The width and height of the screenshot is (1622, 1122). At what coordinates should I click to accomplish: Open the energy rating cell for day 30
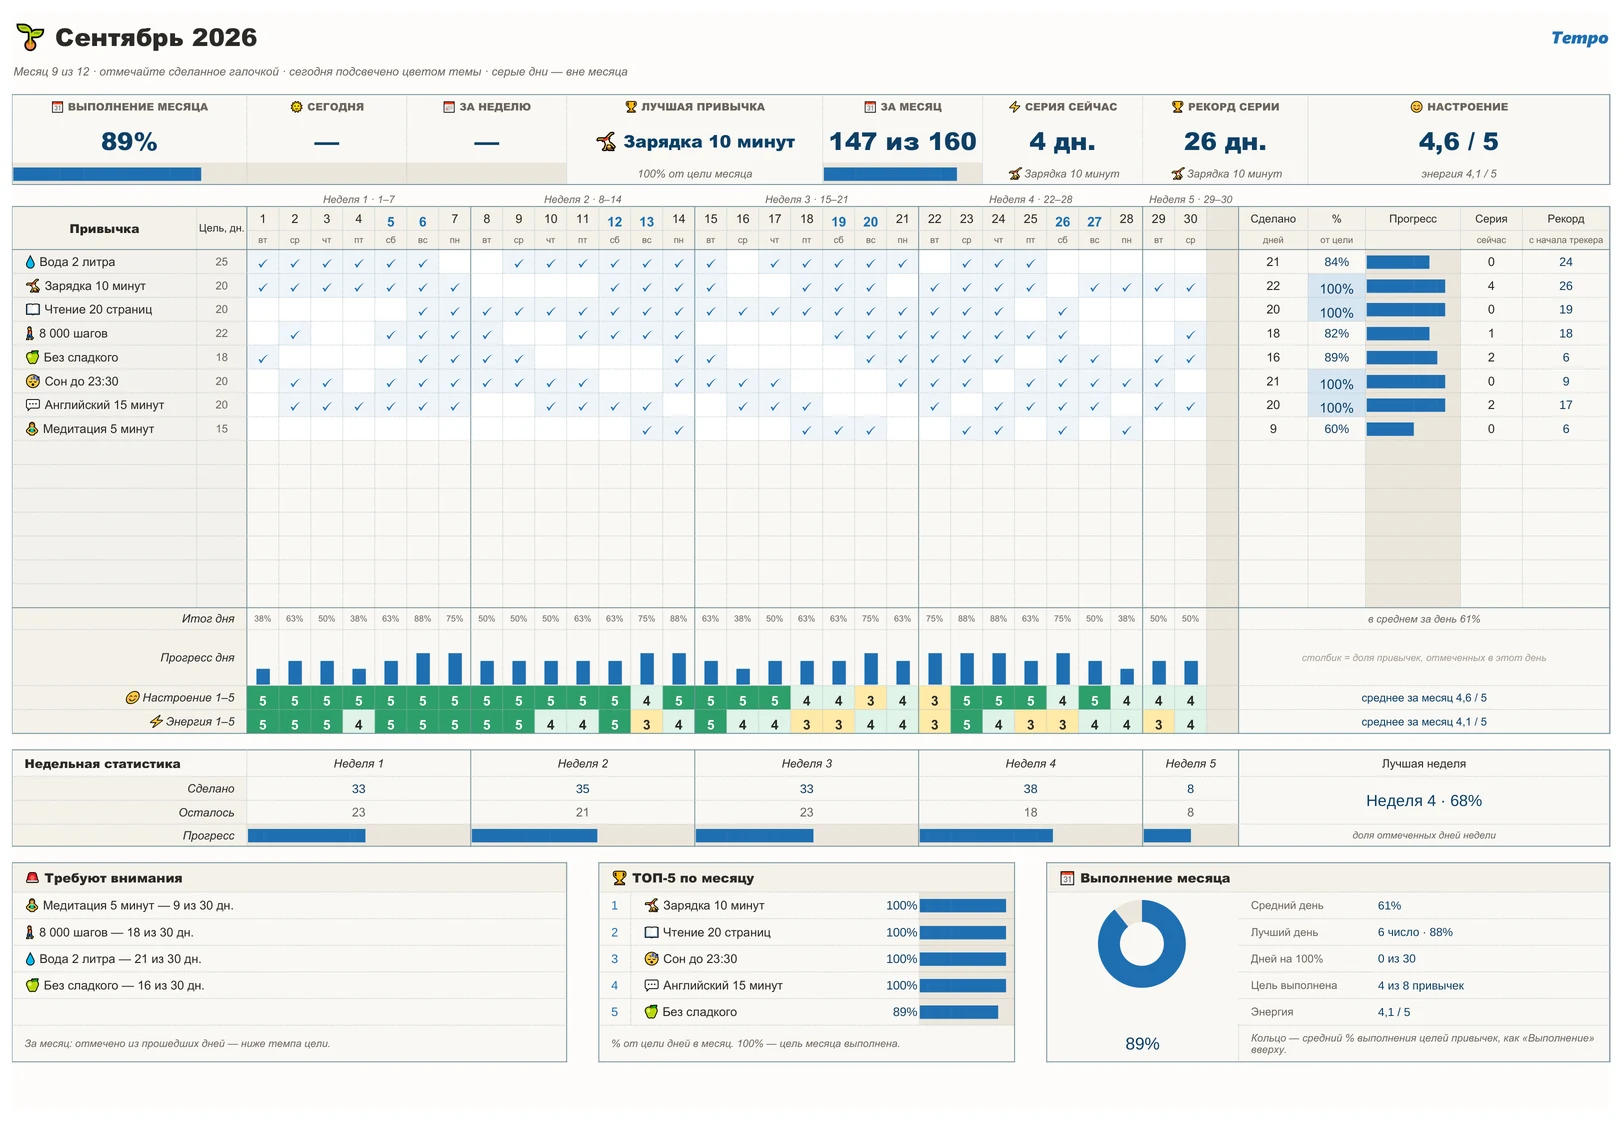point(1190,723)
